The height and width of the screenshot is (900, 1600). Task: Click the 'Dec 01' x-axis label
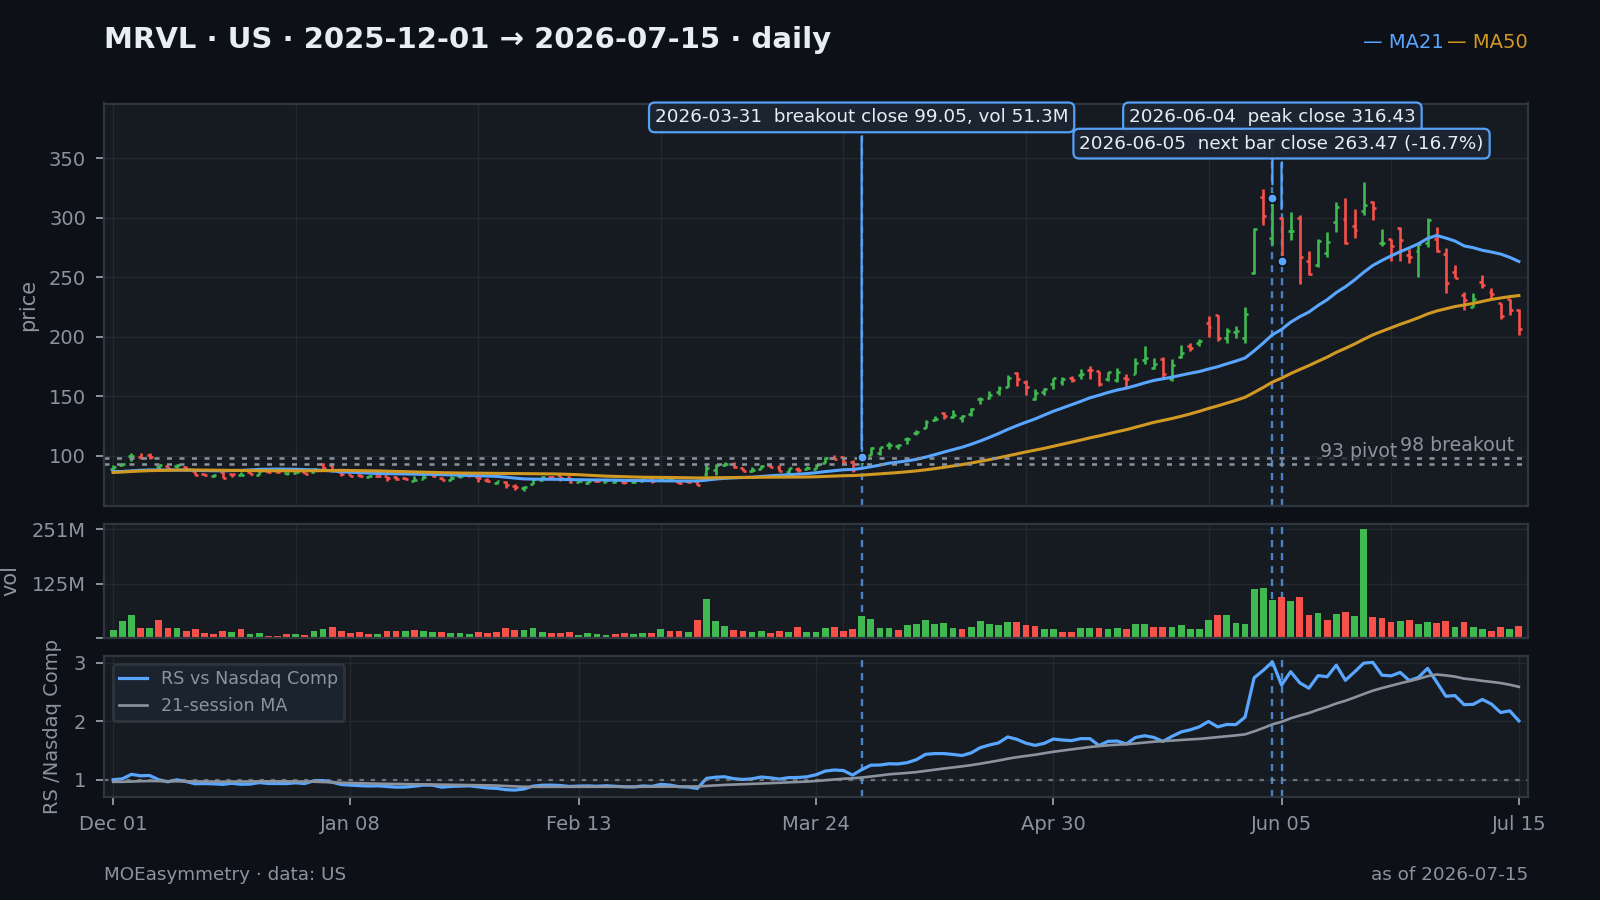click(x=113, y=824)
